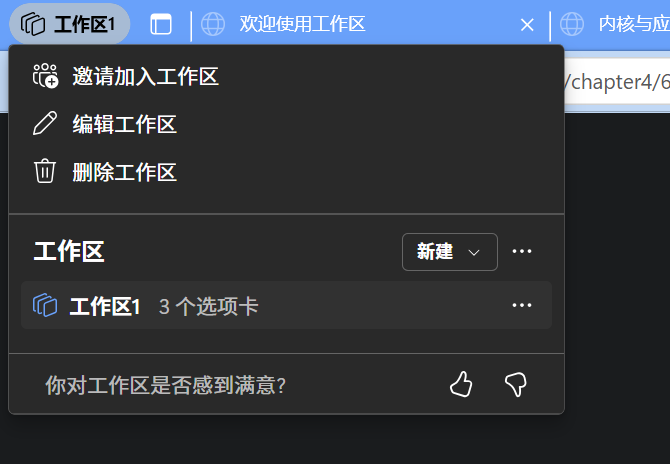This screenshot has height=464, width=670.
Task: Click the invite people icon
Action: 45,76
